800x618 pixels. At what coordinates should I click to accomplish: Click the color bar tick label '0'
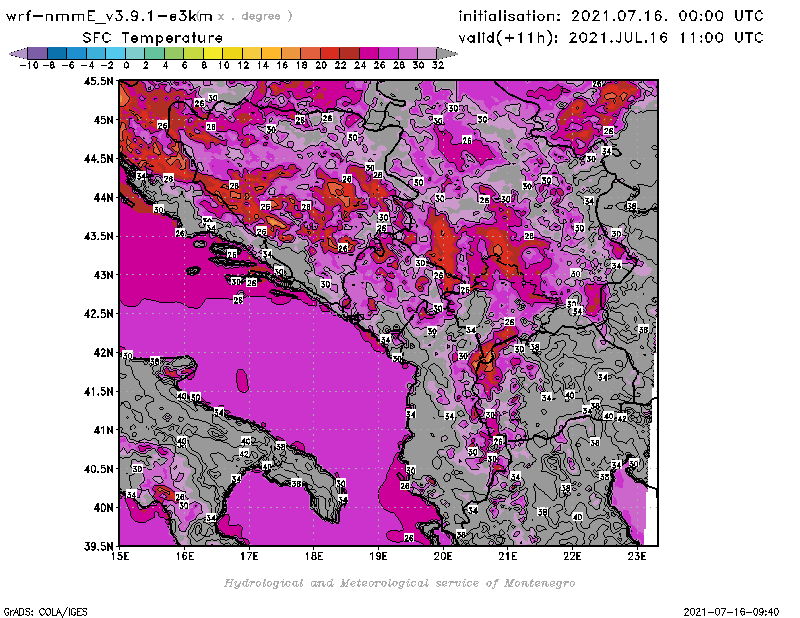(126, 65)
